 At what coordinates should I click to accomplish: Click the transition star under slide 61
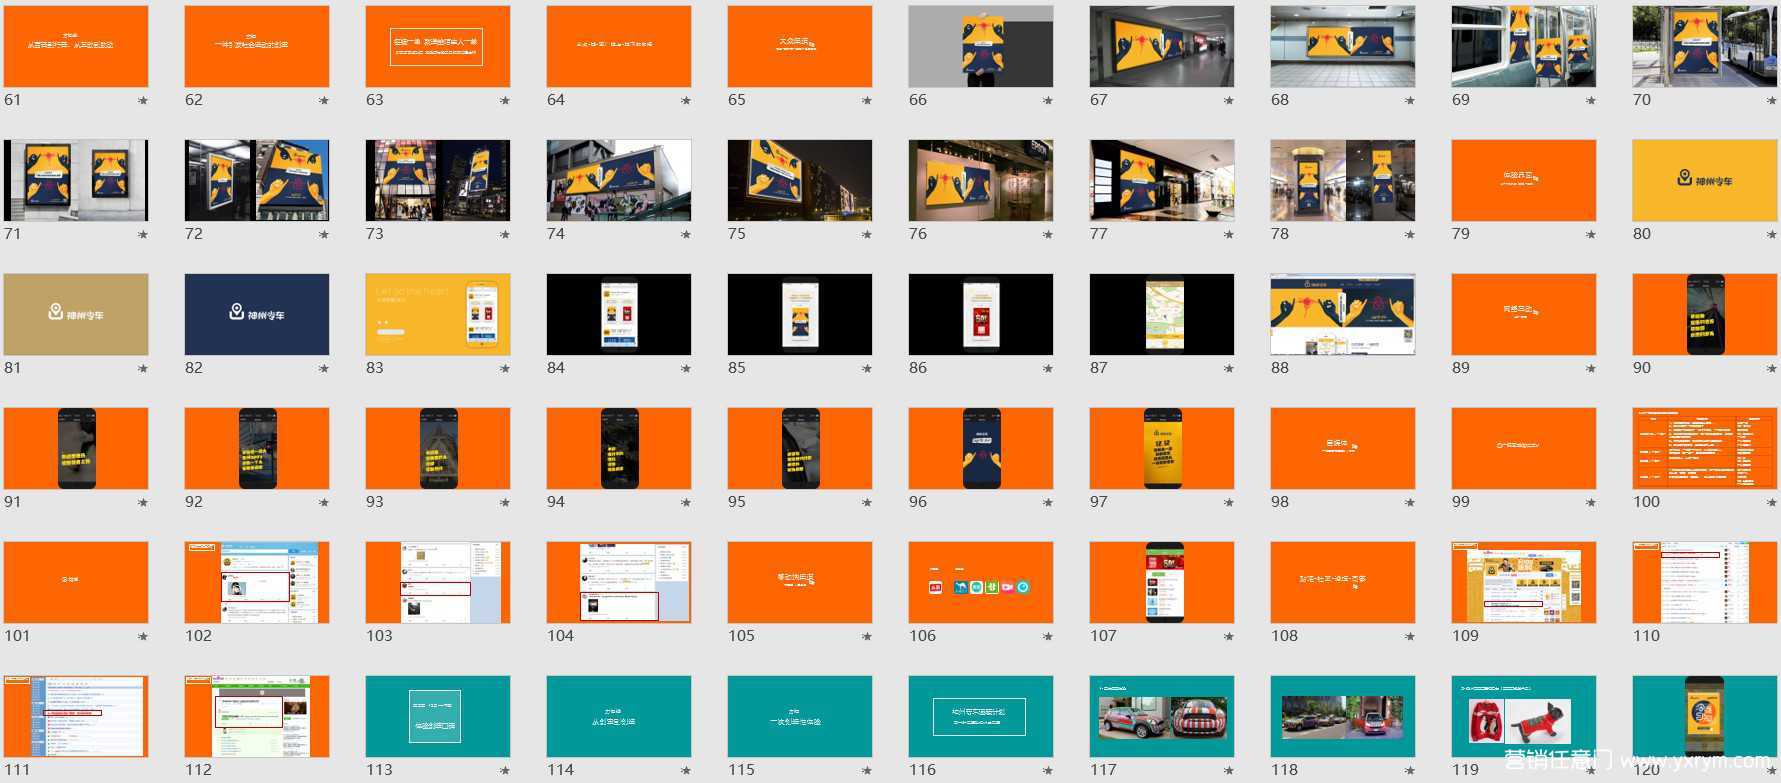[143, 101]
